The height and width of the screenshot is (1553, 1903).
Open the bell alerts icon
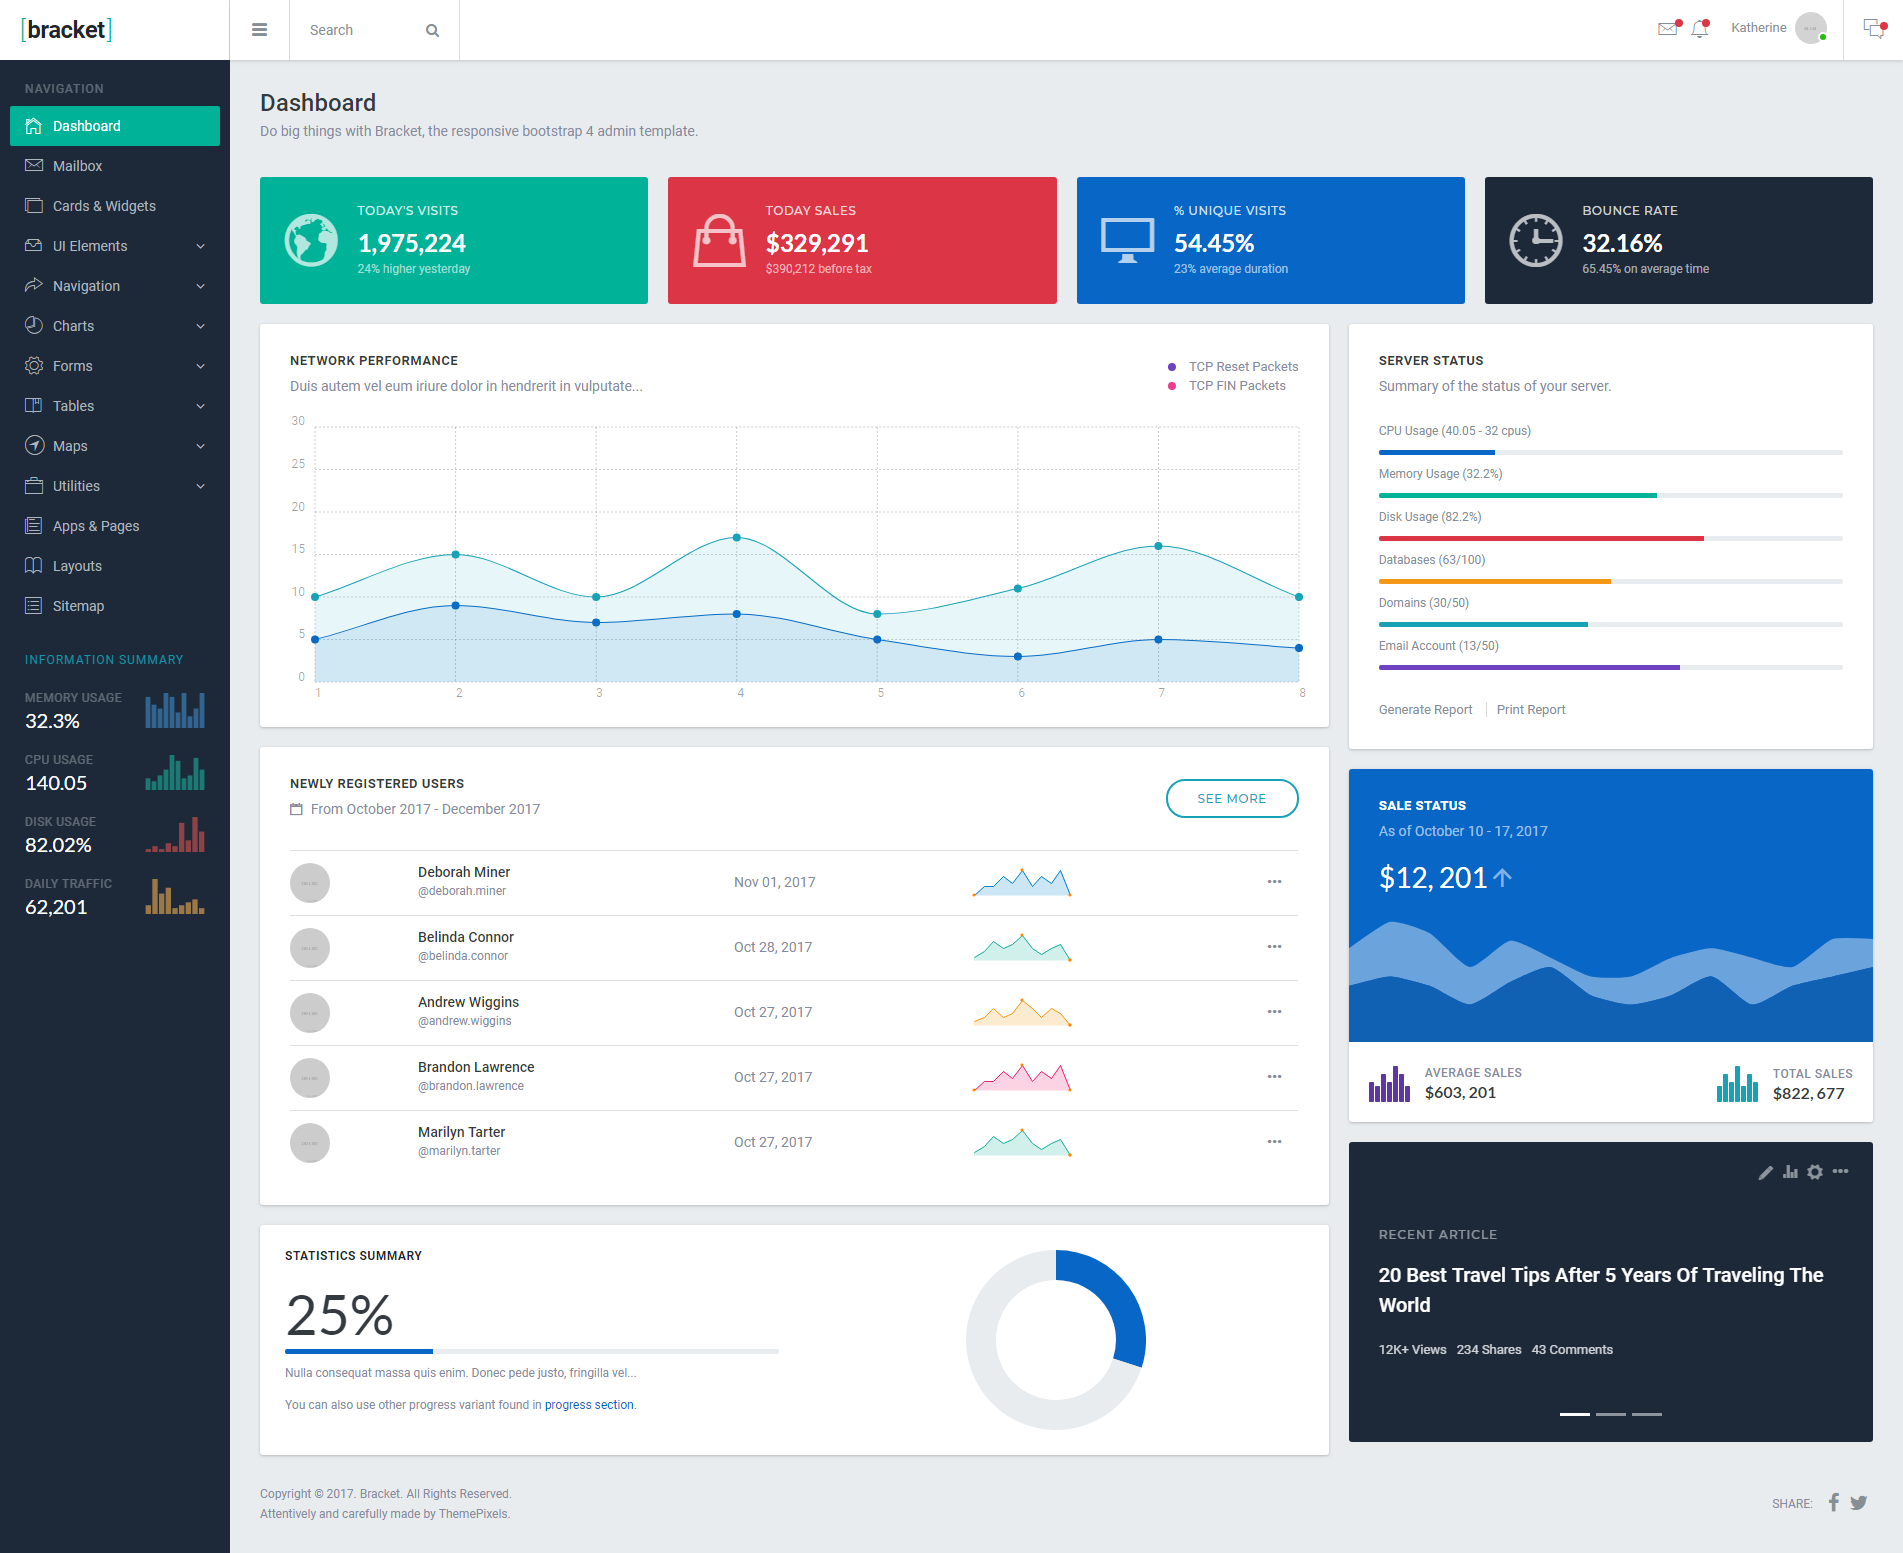(1700, 29)
